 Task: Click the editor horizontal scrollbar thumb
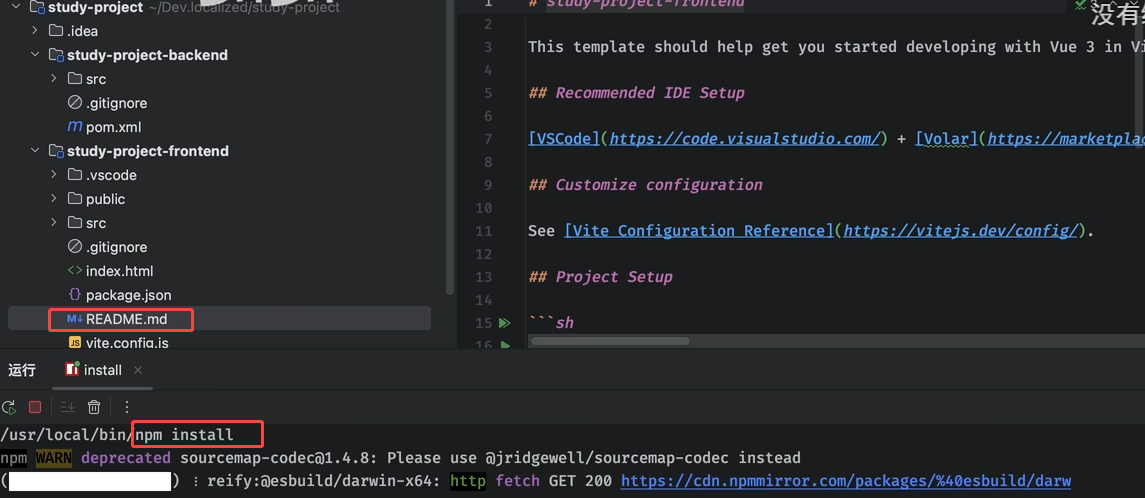[610, 341]
